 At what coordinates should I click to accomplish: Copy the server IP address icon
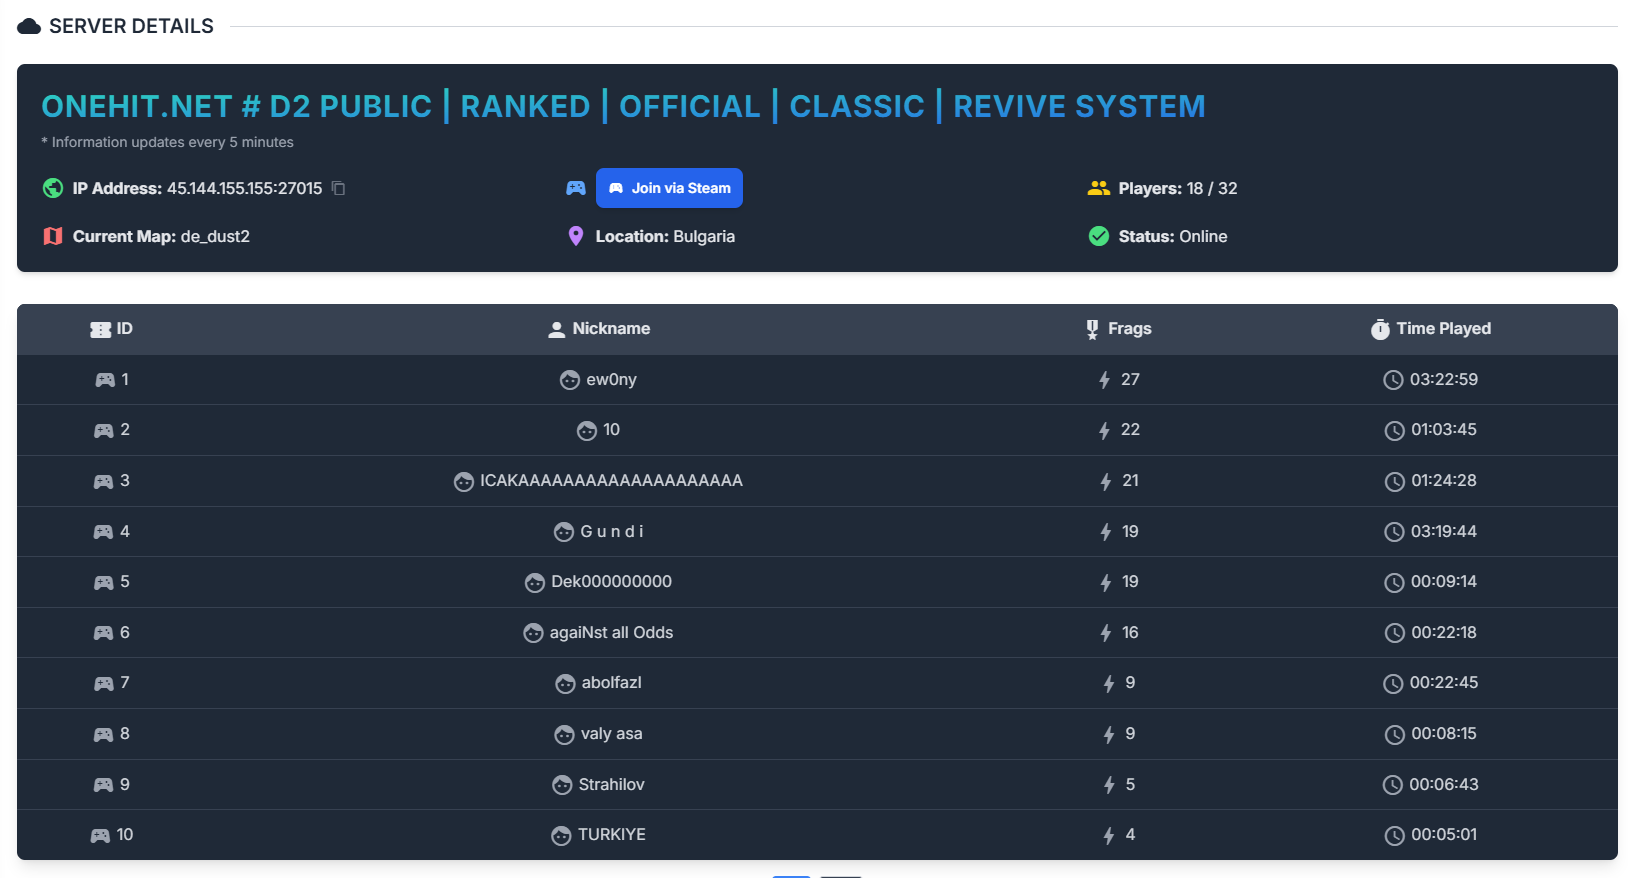(339, 188)
